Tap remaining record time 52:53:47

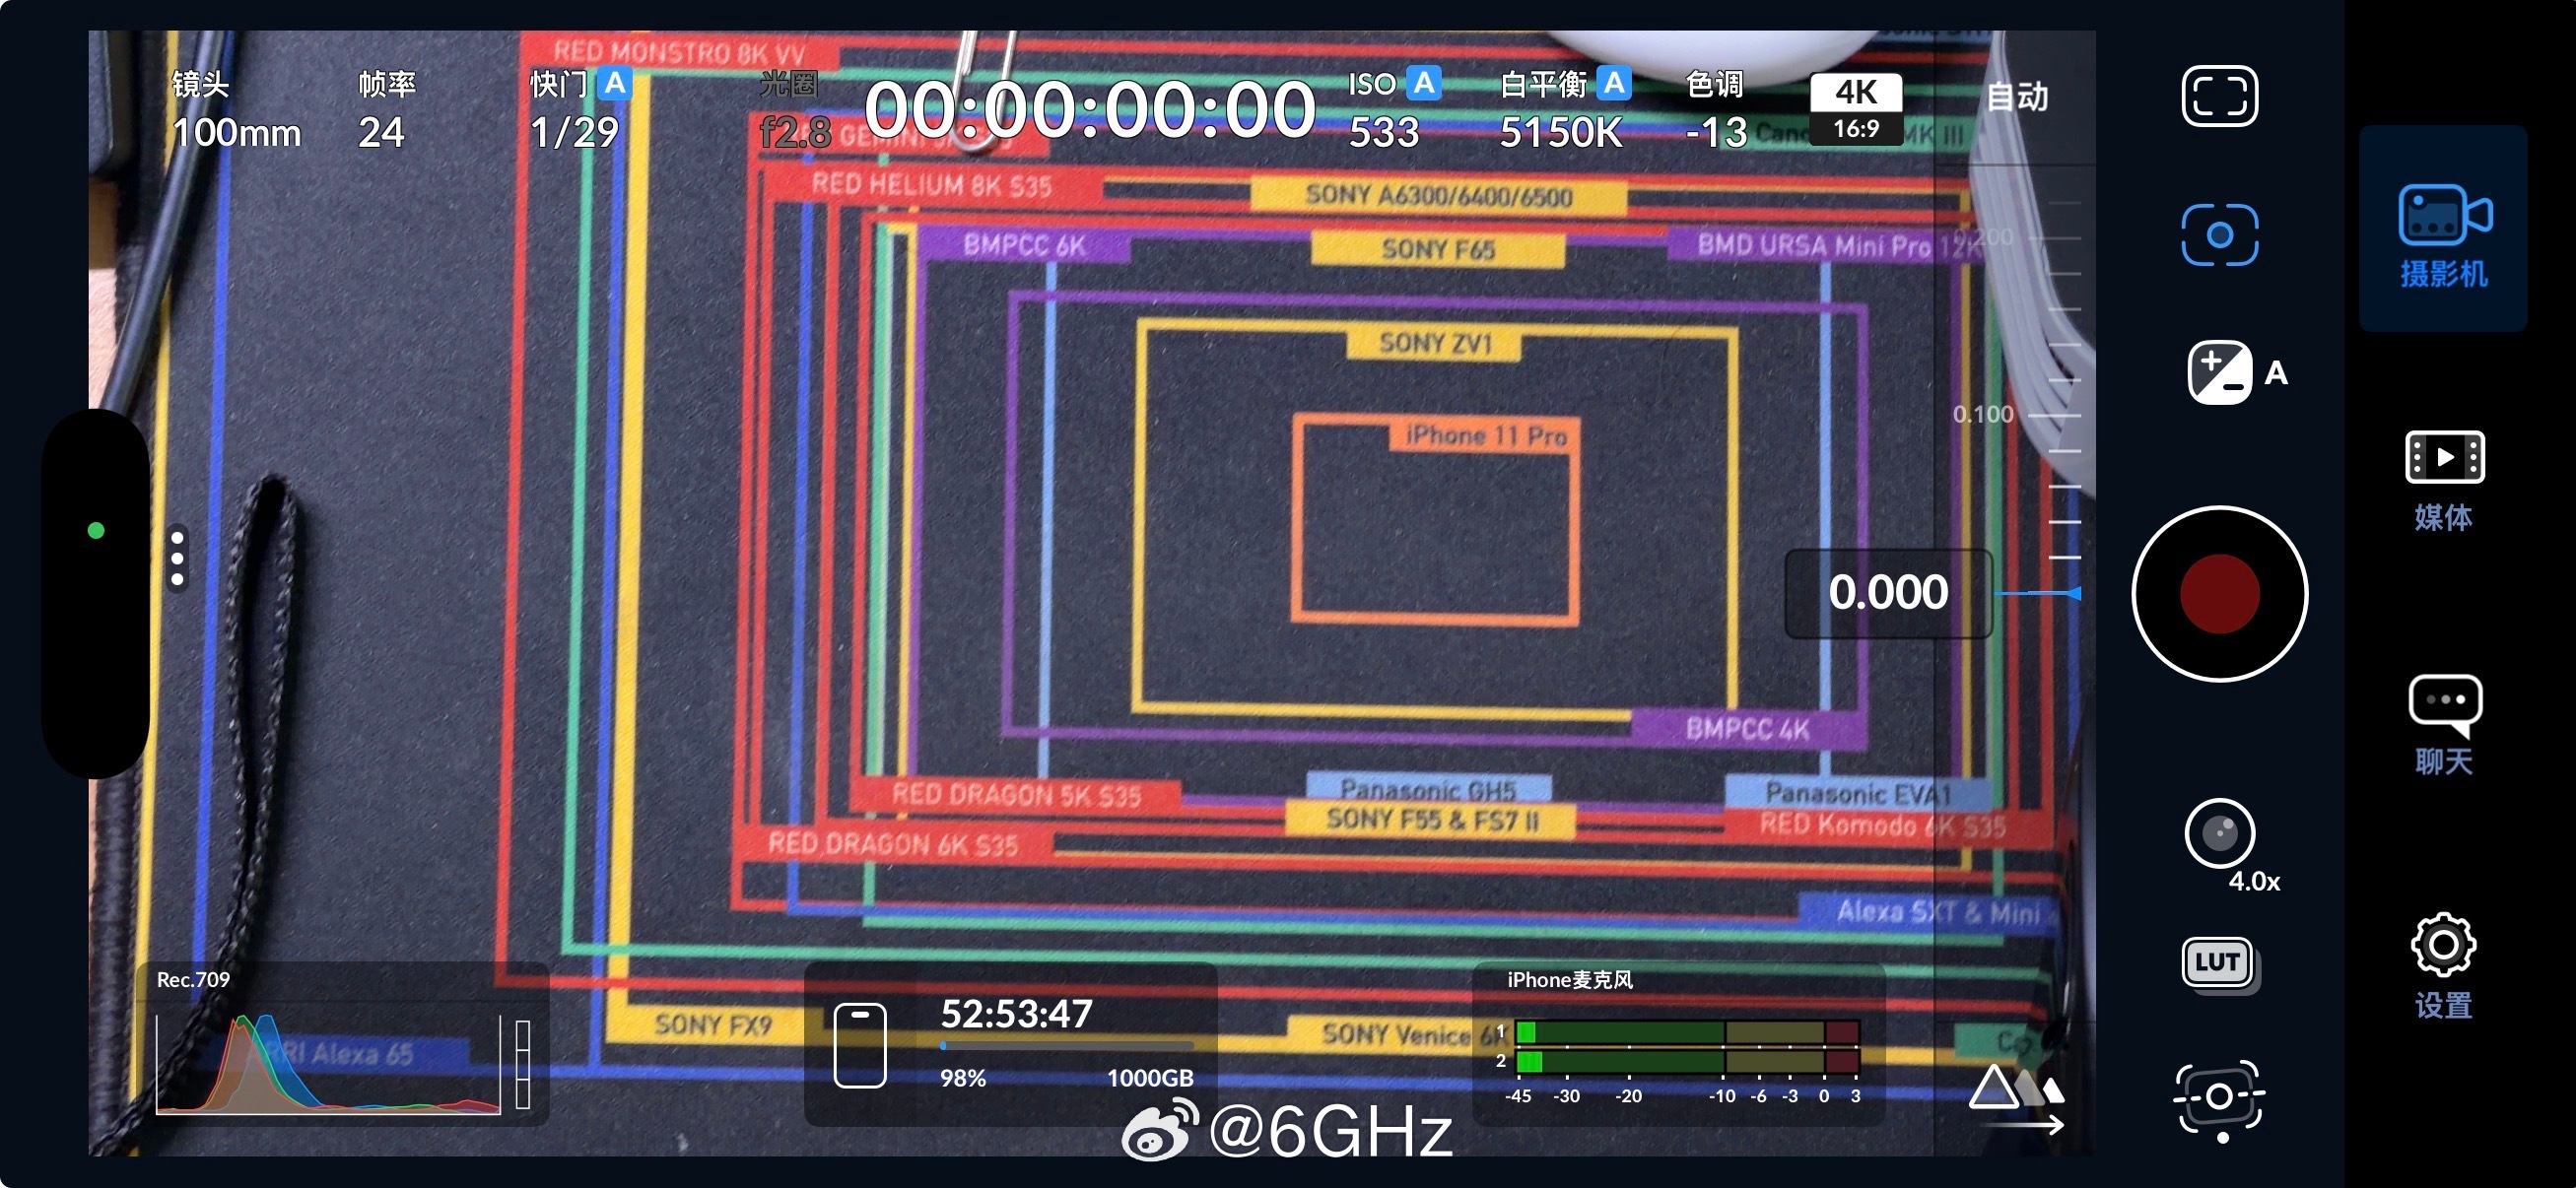coord(1016,1014)
